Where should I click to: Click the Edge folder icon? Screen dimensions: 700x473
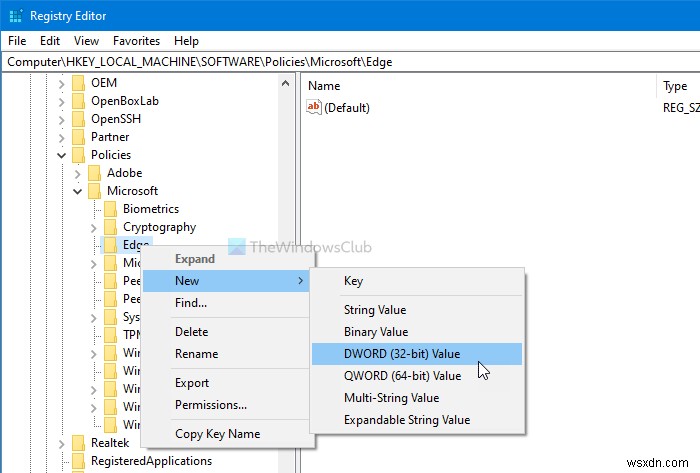coord(110,245)
